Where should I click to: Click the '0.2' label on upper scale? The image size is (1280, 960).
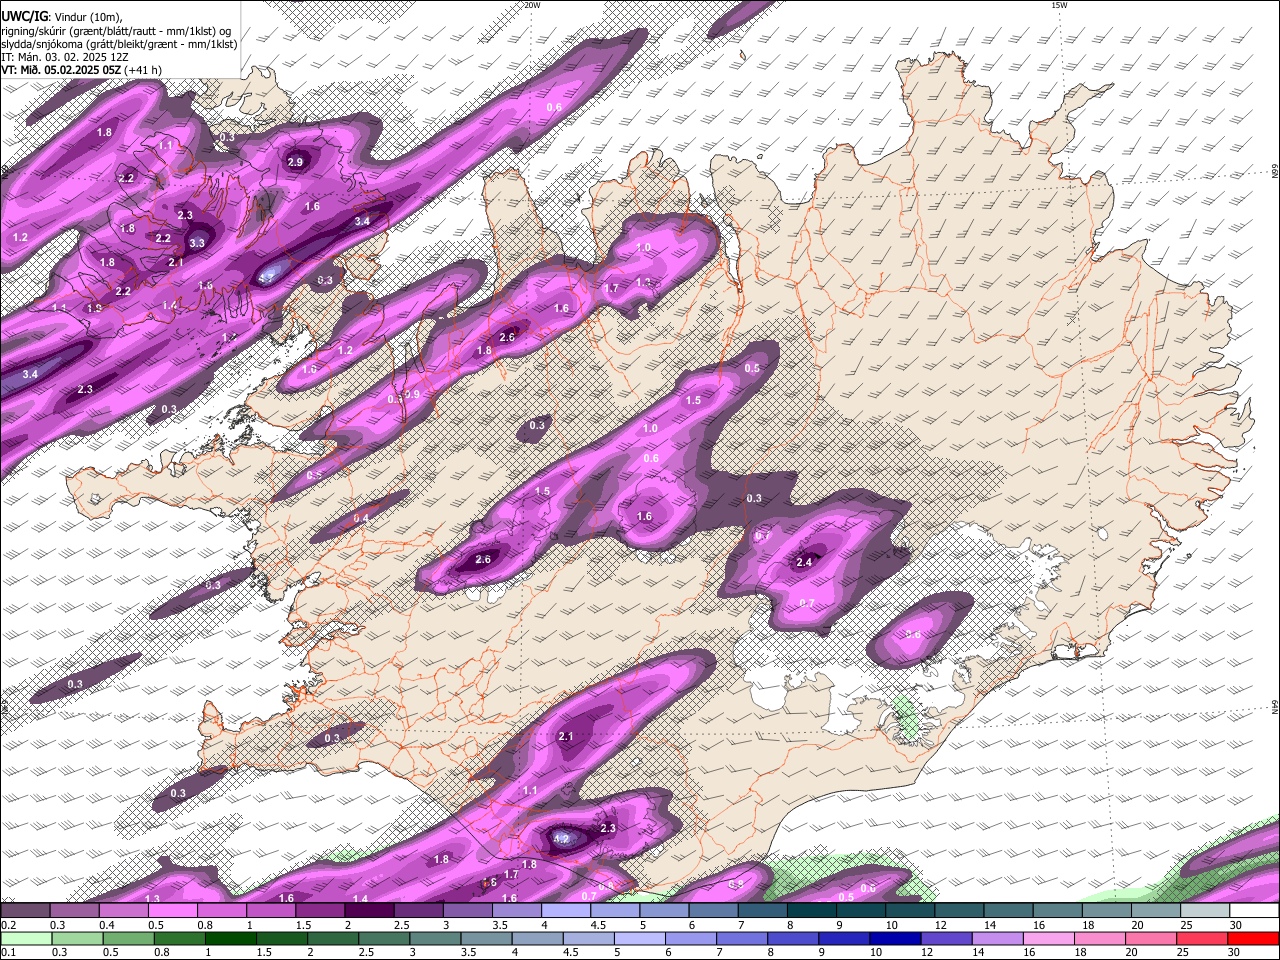(9, 925)
